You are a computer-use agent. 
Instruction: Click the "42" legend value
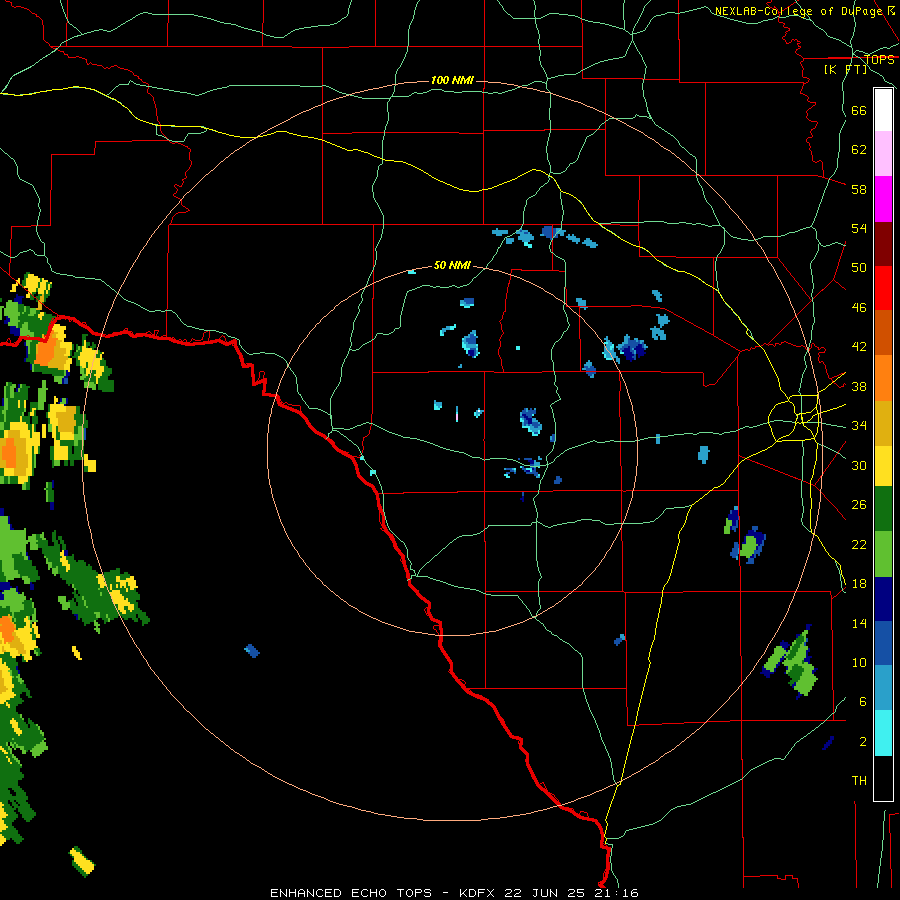(859, 347)
